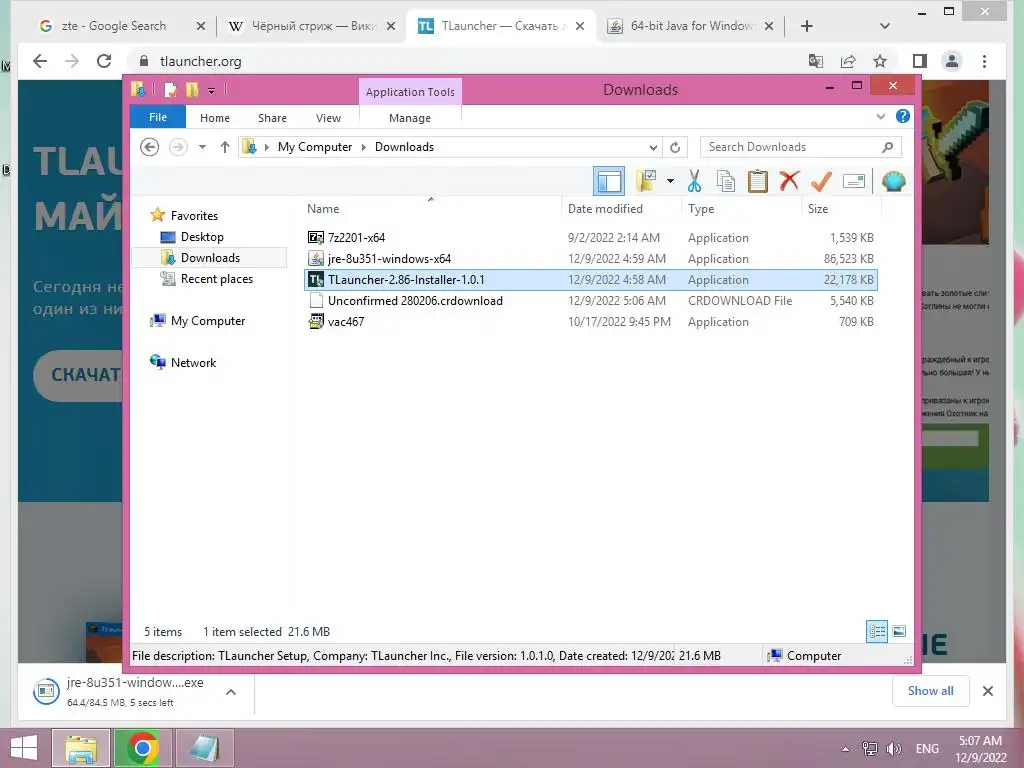
Task: Click the Chrome icon on the taskbar
Action: [x=142, y=748]
